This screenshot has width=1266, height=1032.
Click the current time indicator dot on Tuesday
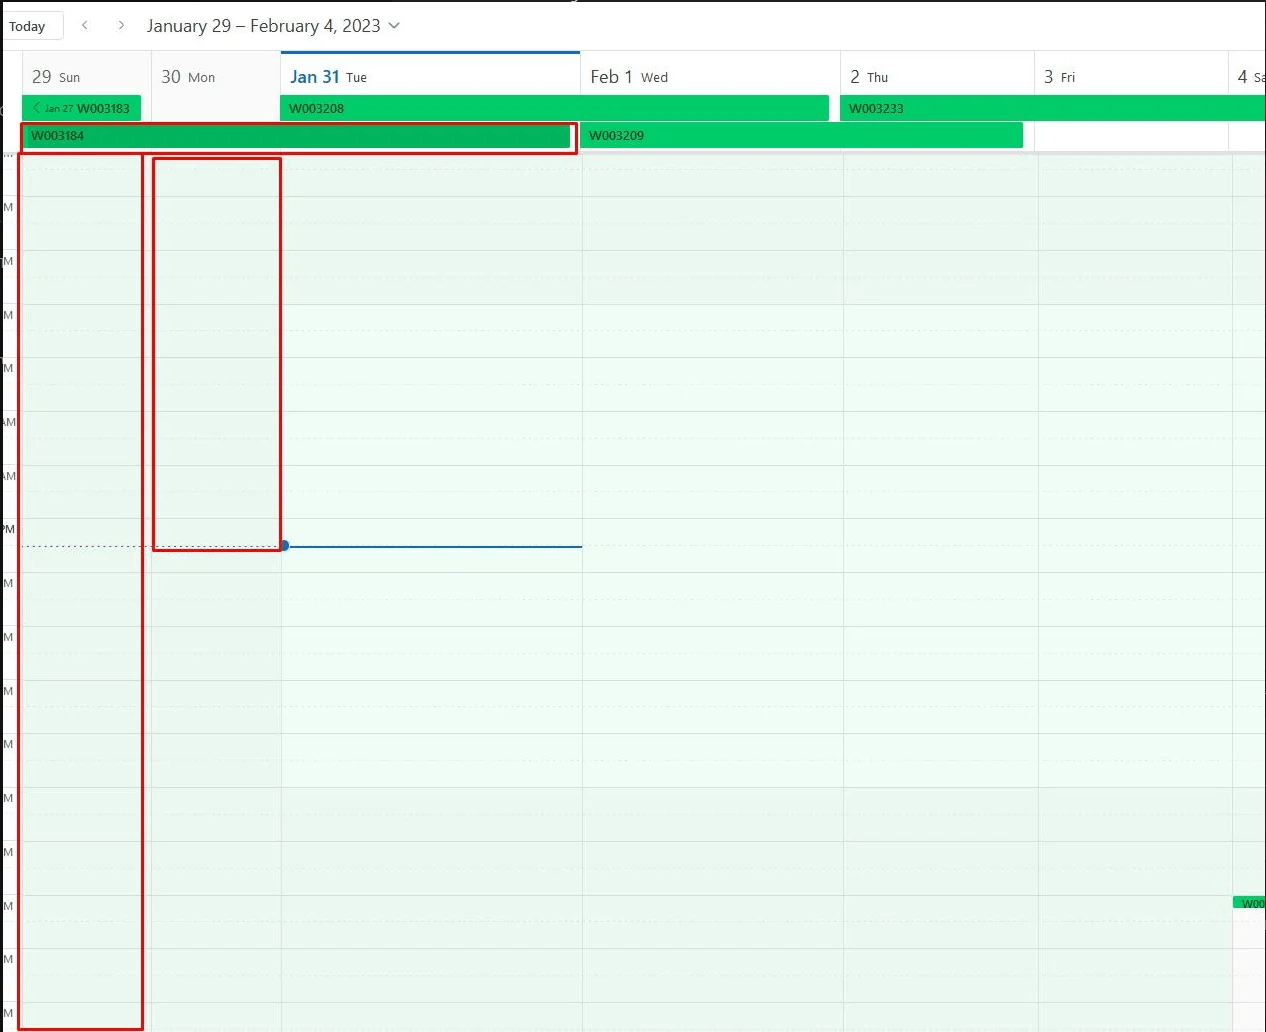pyautogui.click(x=285, y=545)
